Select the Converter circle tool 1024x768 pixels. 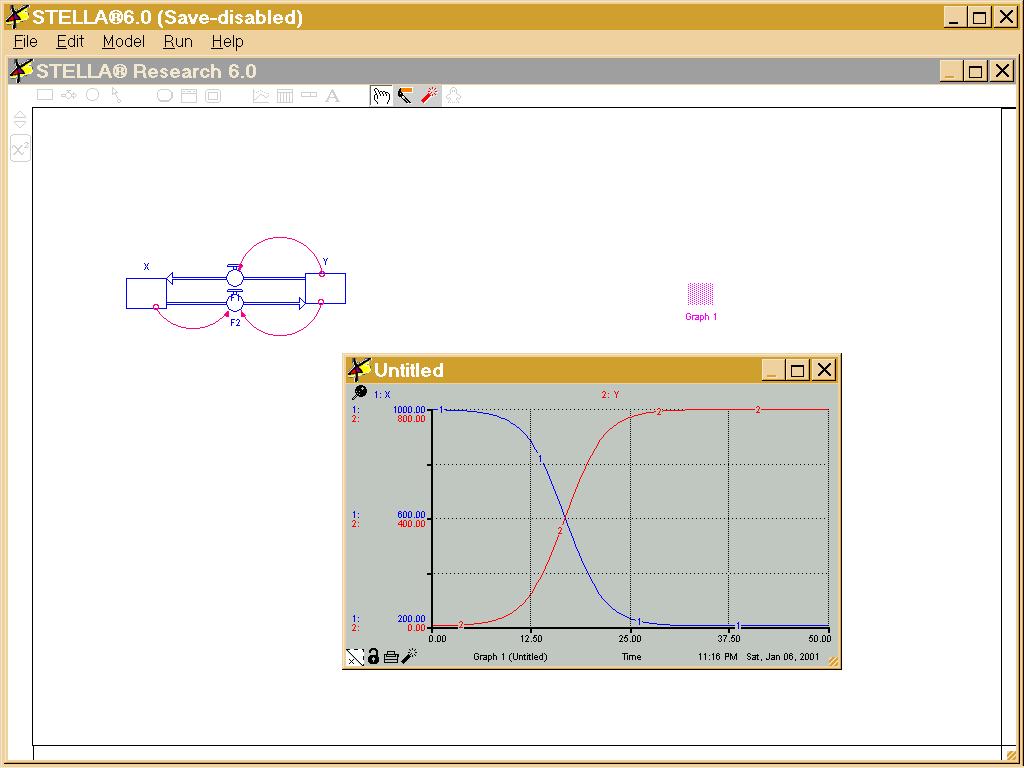pyautogui.click(x=93, y=95)
